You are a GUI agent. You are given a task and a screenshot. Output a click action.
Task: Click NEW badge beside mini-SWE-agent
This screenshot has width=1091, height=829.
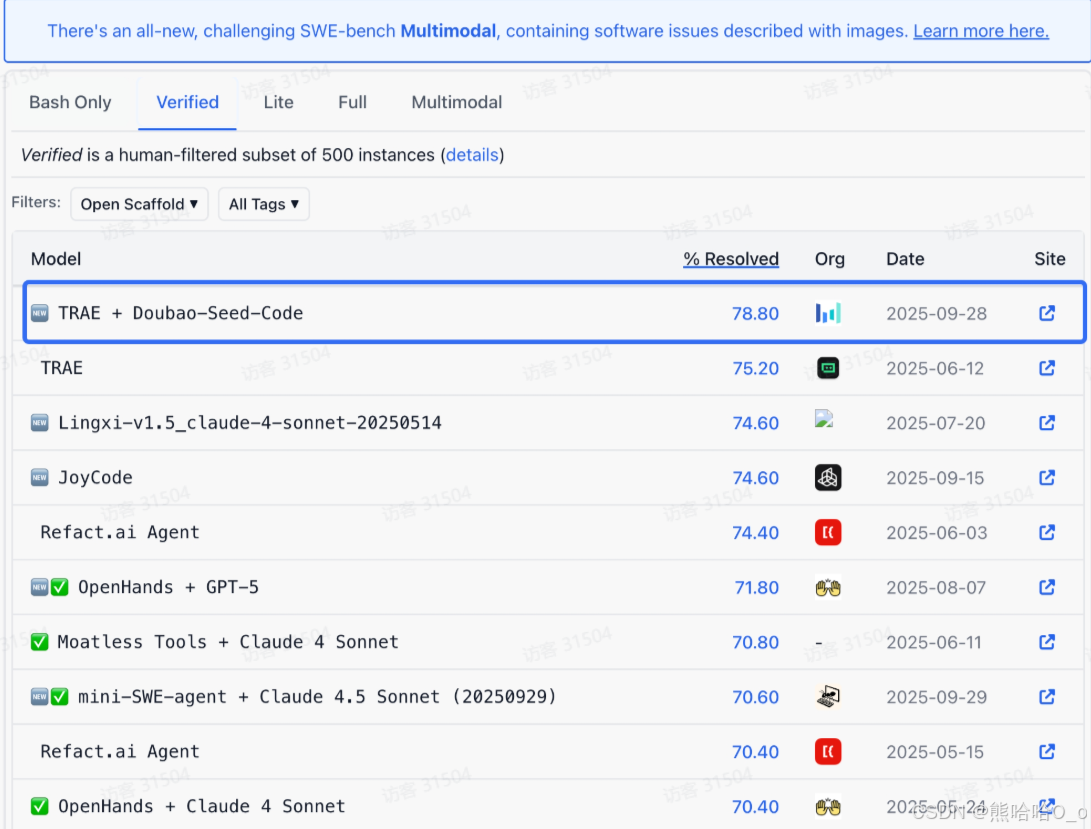coord(40,697)
